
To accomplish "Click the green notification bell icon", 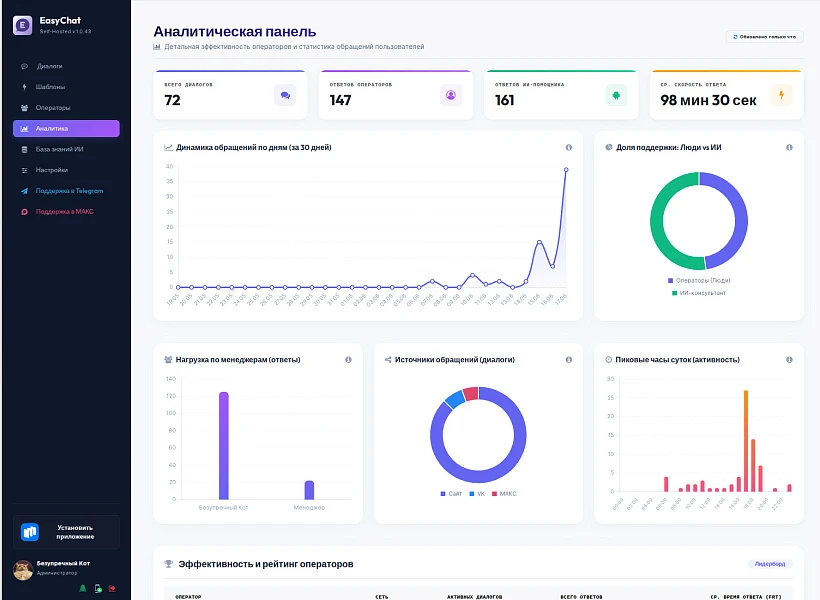I will (x=83, y=588).
